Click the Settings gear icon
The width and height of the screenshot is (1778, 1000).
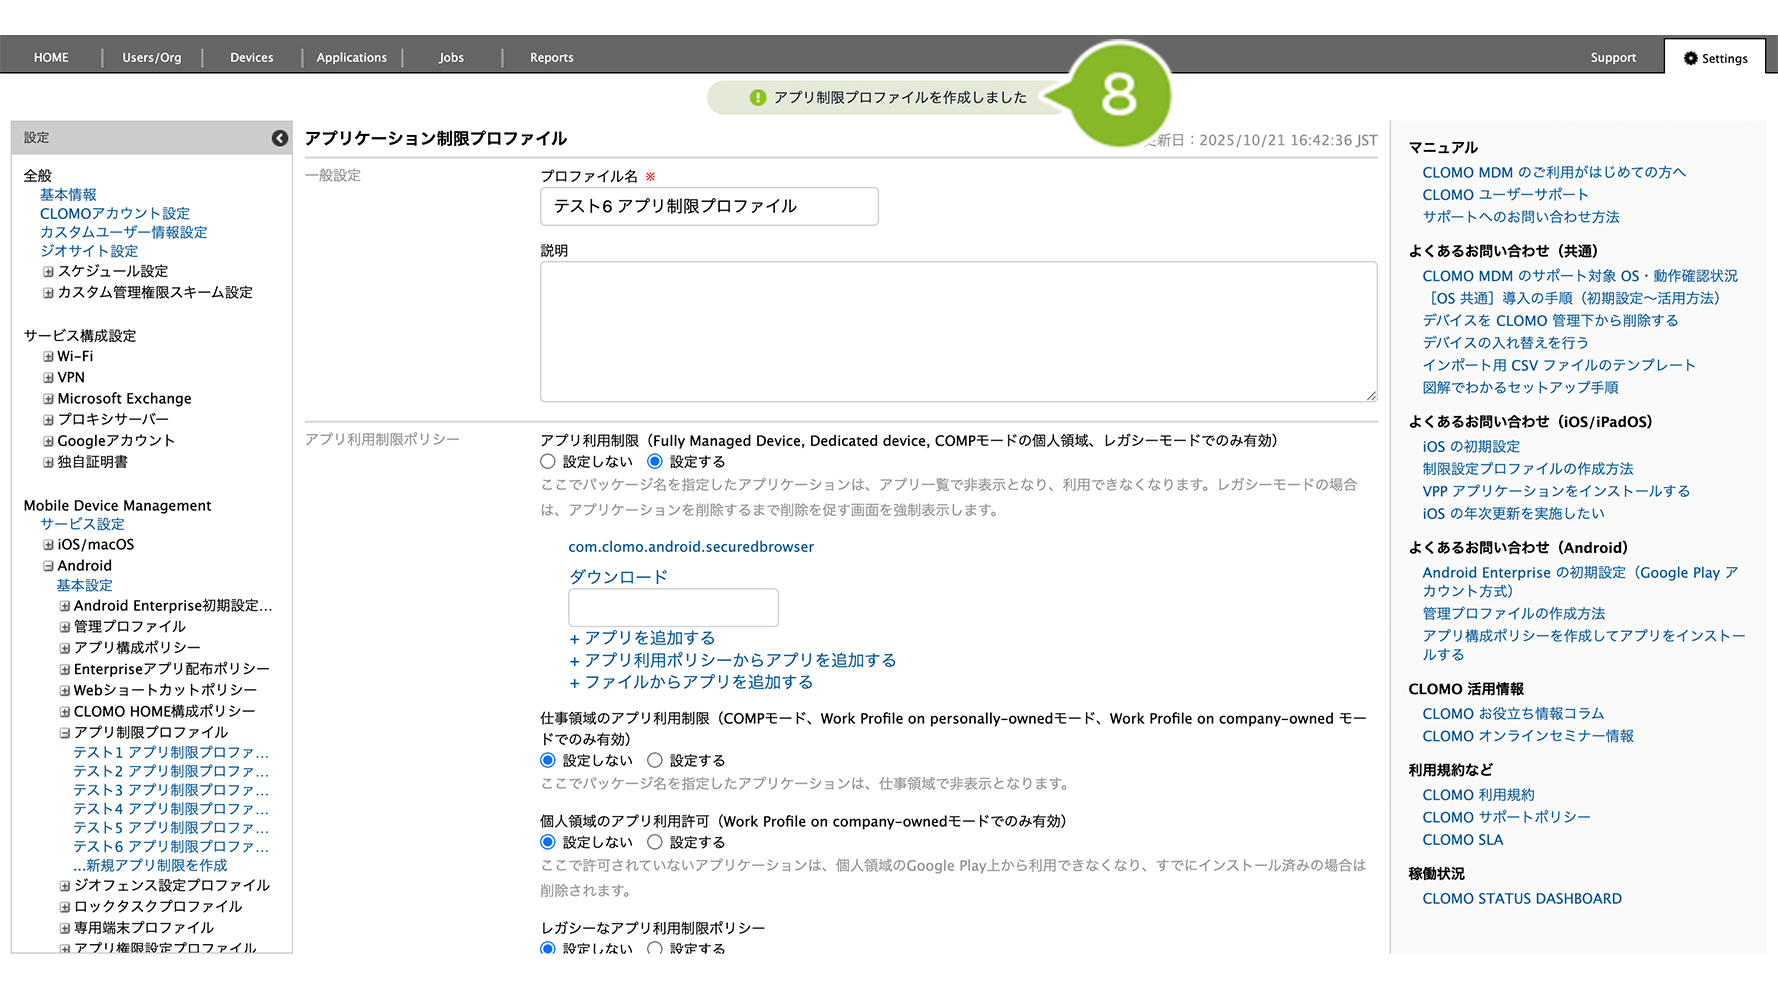coord(1690,58)
